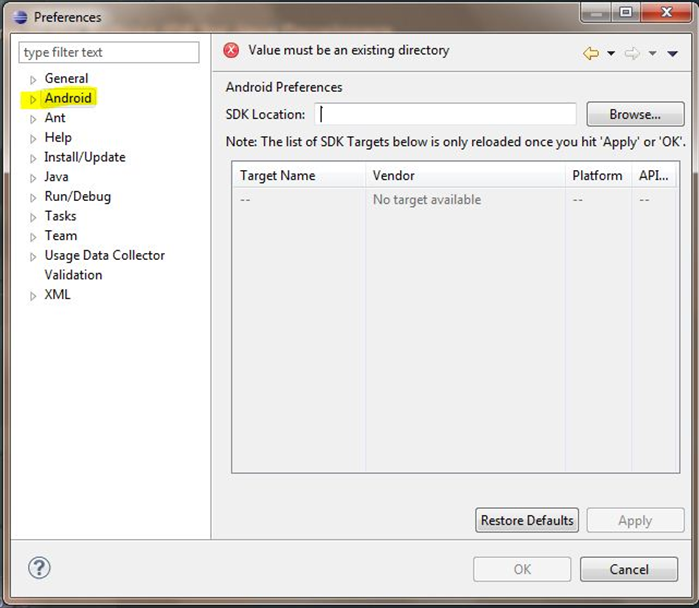
Task: Close the Preferences window
Action: point(666,12)
